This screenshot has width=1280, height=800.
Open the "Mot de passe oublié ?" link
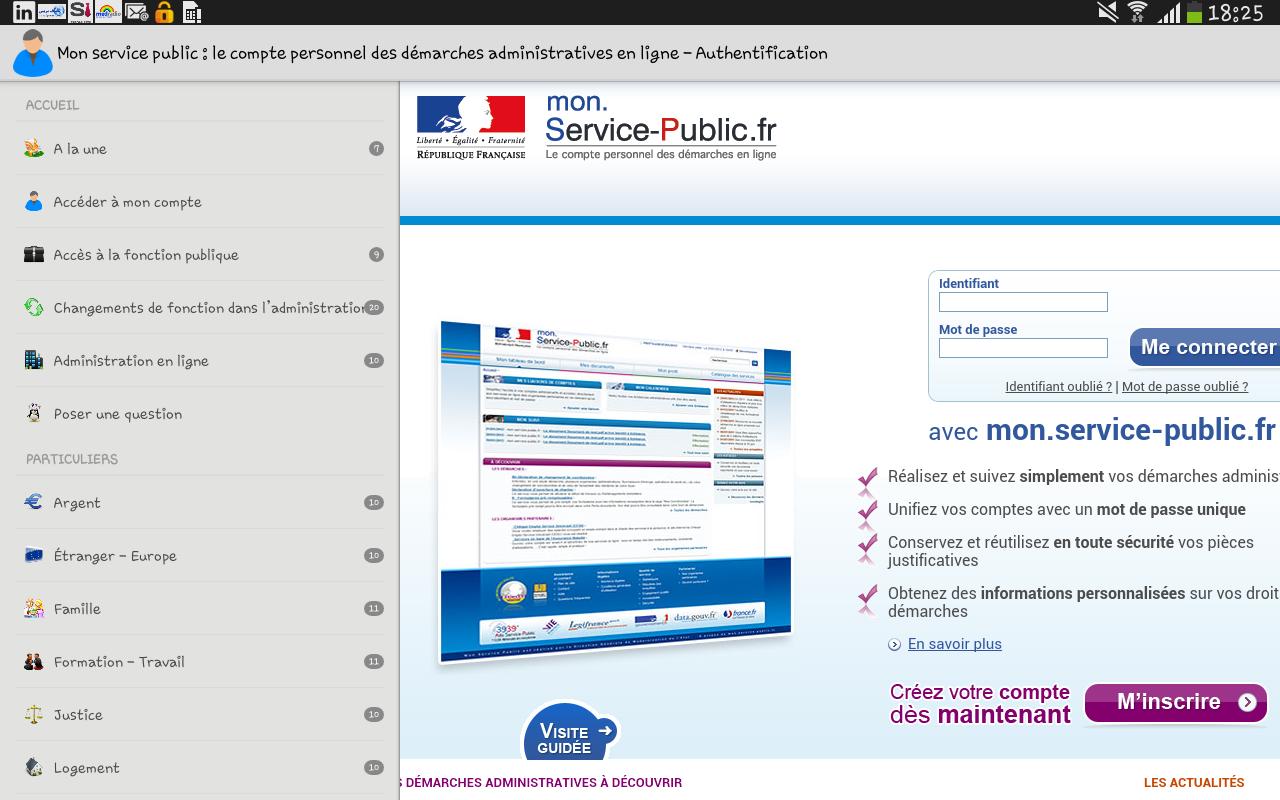tap(1185, 386)
